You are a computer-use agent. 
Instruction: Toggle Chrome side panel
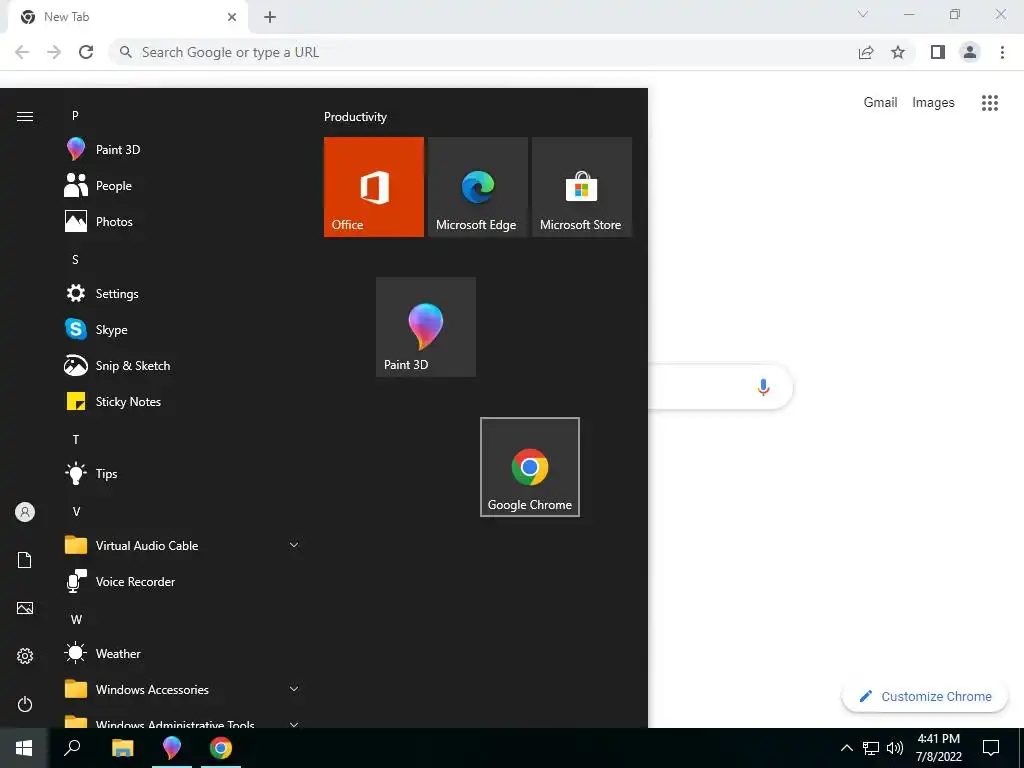[938, 52]
